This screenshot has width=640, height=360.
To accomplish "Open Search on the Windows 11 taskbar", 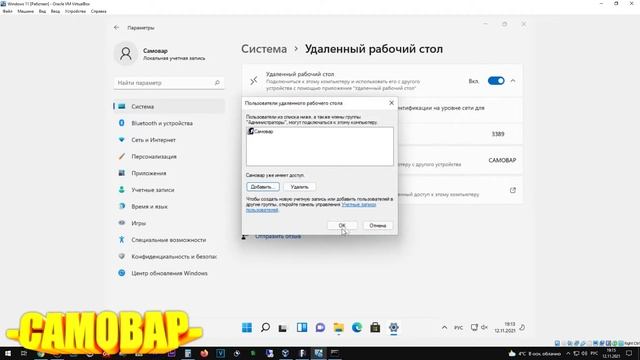I will (265, 327).
